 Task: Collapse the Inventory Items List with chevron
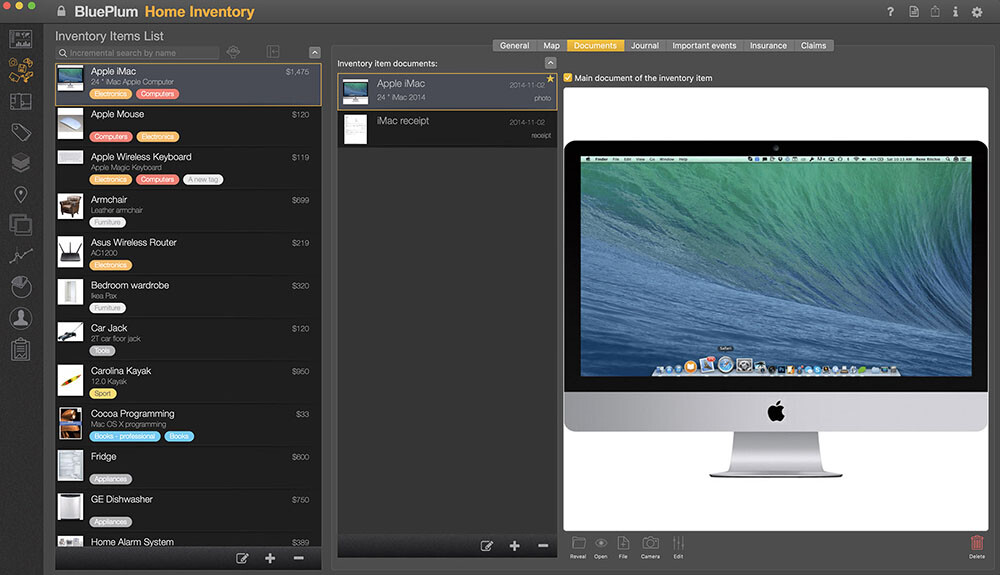(x=314, y=52)
